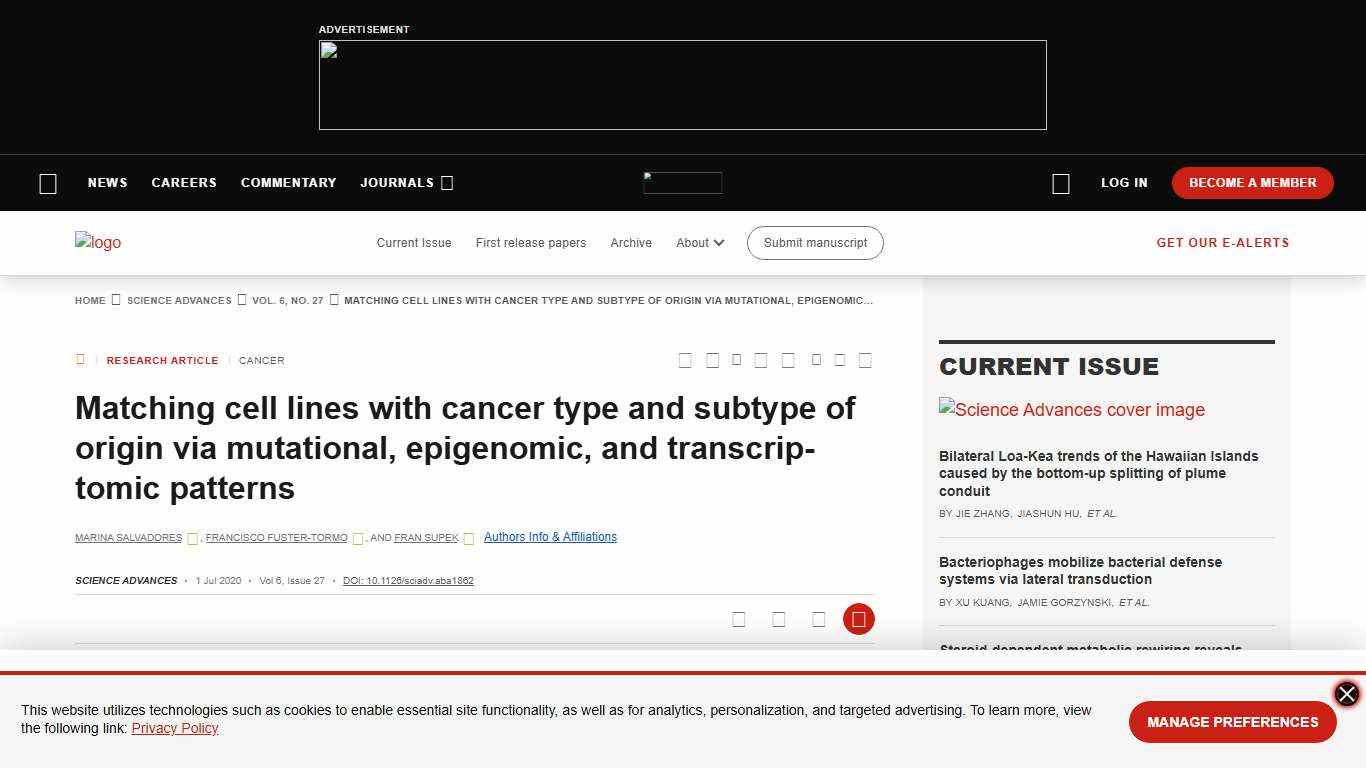
Task: Click the BECOME A MEMBER button
Action: point(1252,183)
